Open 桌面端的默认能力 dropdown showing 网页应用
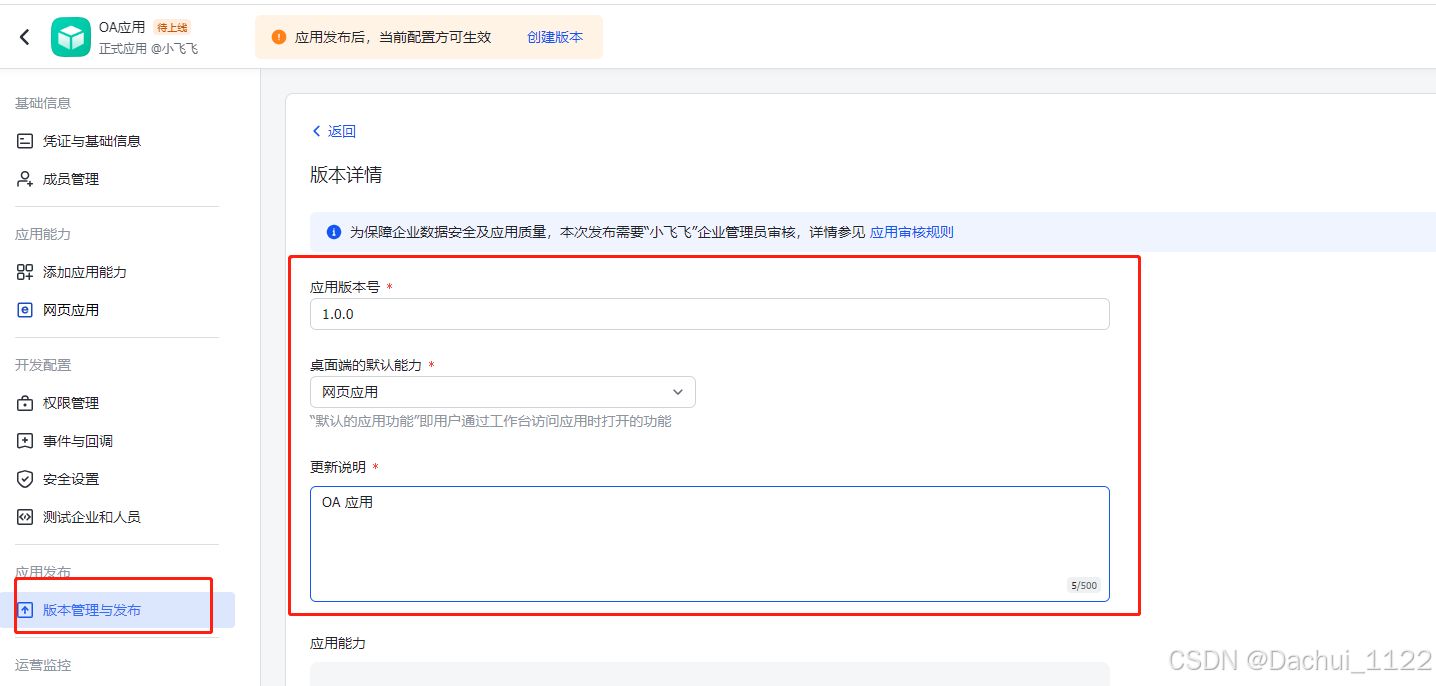This screenshot has width=1436, height=686. tap(503, 392)
